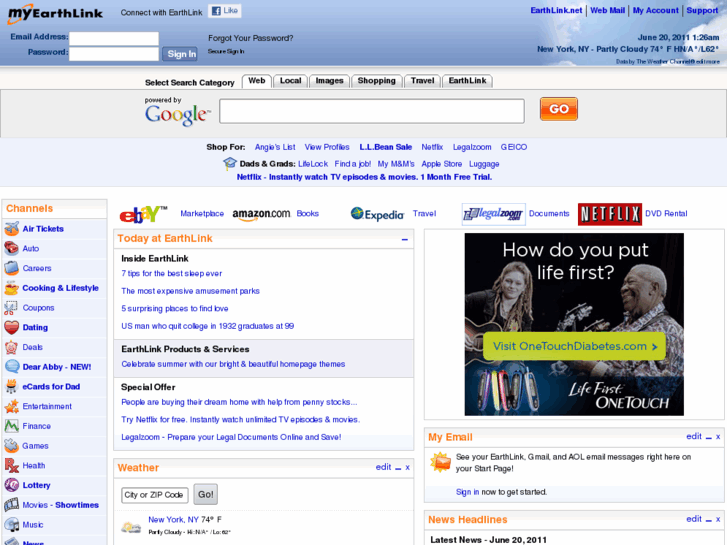Open the Showtimes link
Image resolution: width=727 pixels, height=545 pixels.
[77, 505]
